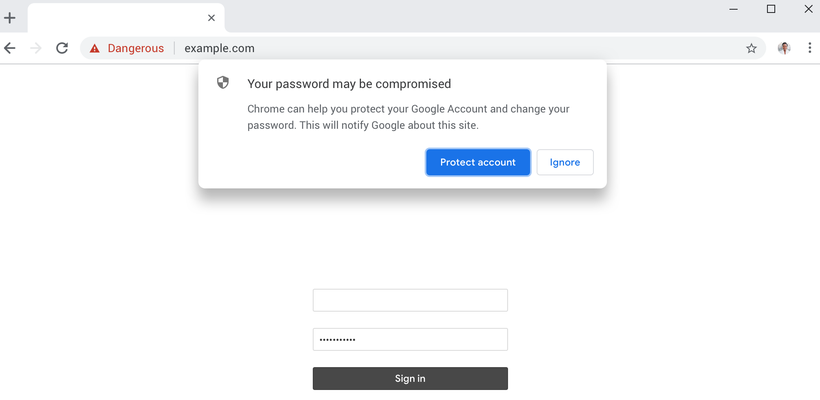Select the example.com address bar text
This screenshot has width=820, height=400.
coord(220,49)
